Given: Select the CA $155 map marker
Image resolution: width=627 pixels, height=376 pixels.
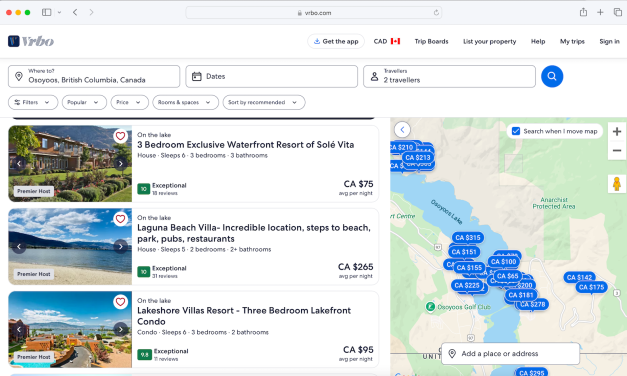Looking at the screenshot, I should click(x=469, y=268).
